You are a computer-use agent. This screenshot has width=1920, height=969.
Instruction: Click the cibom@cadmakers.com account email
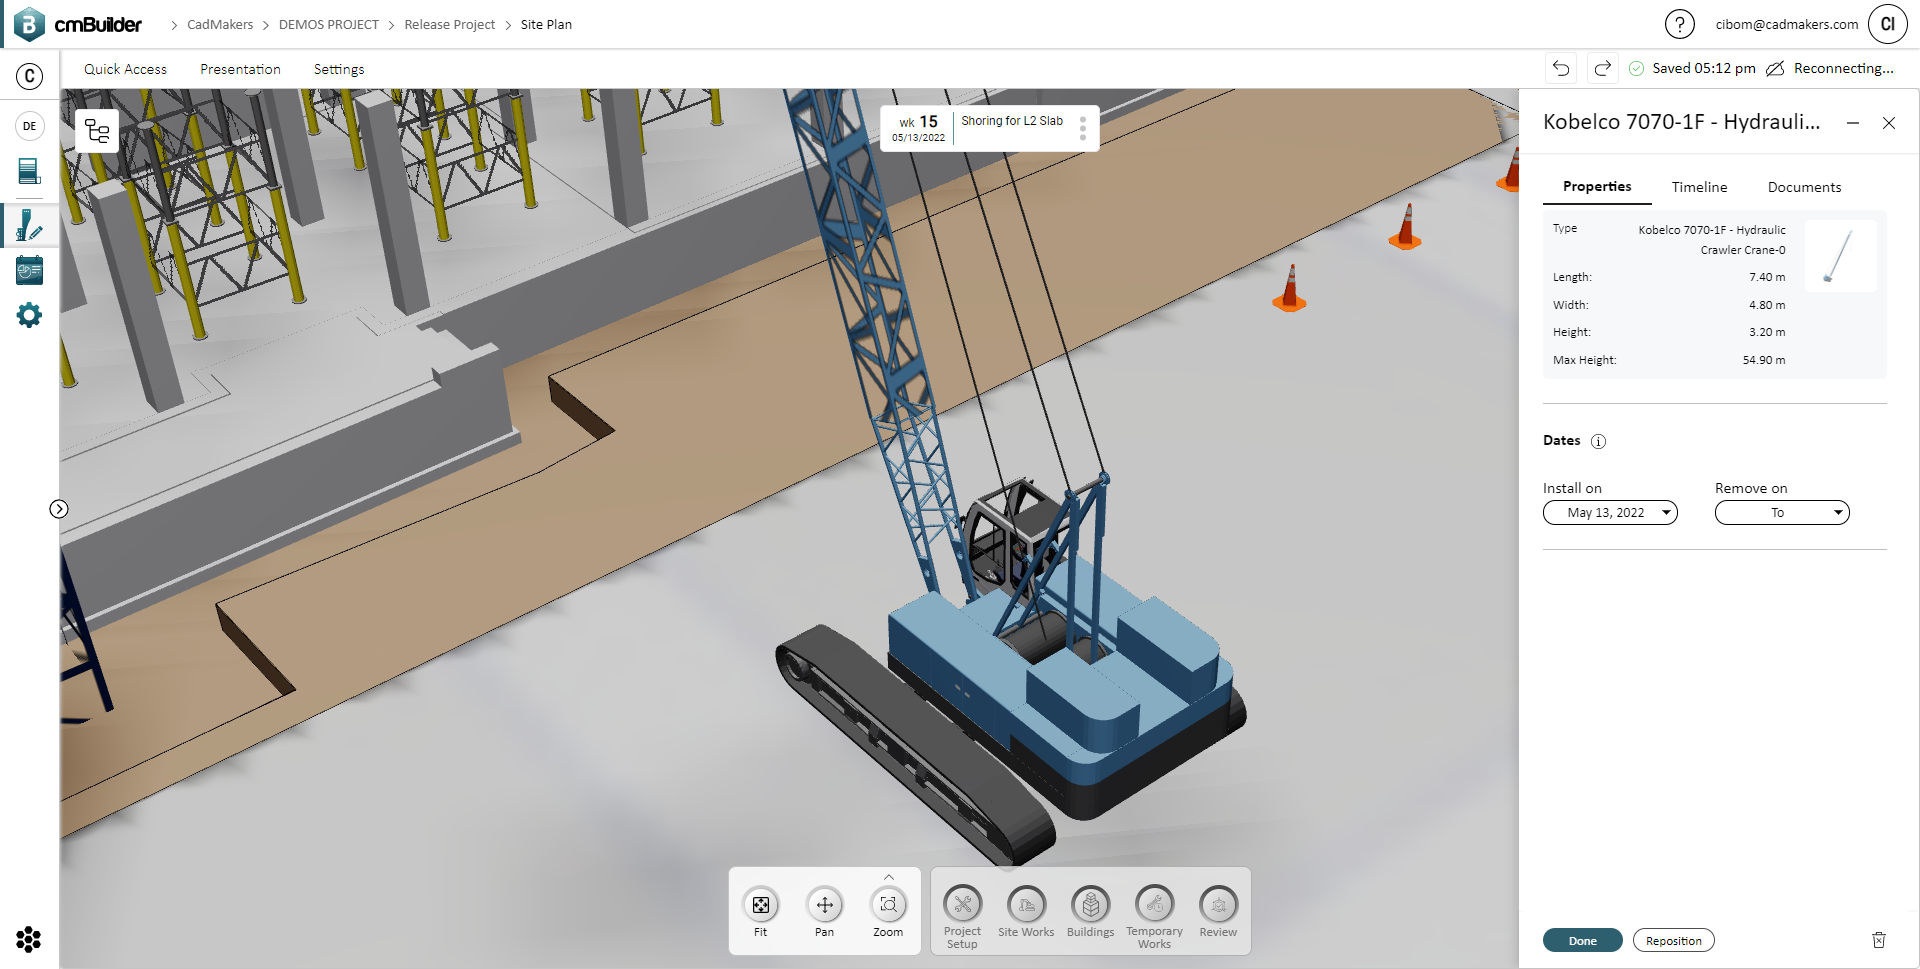(1787, 24)
